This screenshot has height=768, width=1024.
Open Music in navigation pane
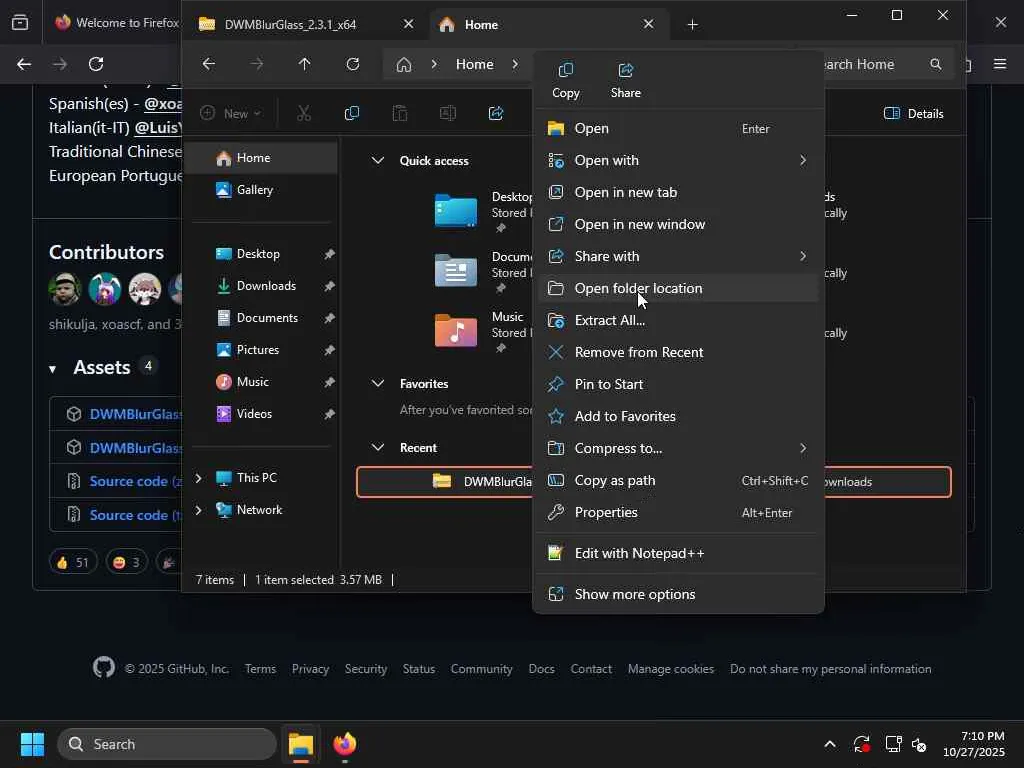tap(261, 382)
